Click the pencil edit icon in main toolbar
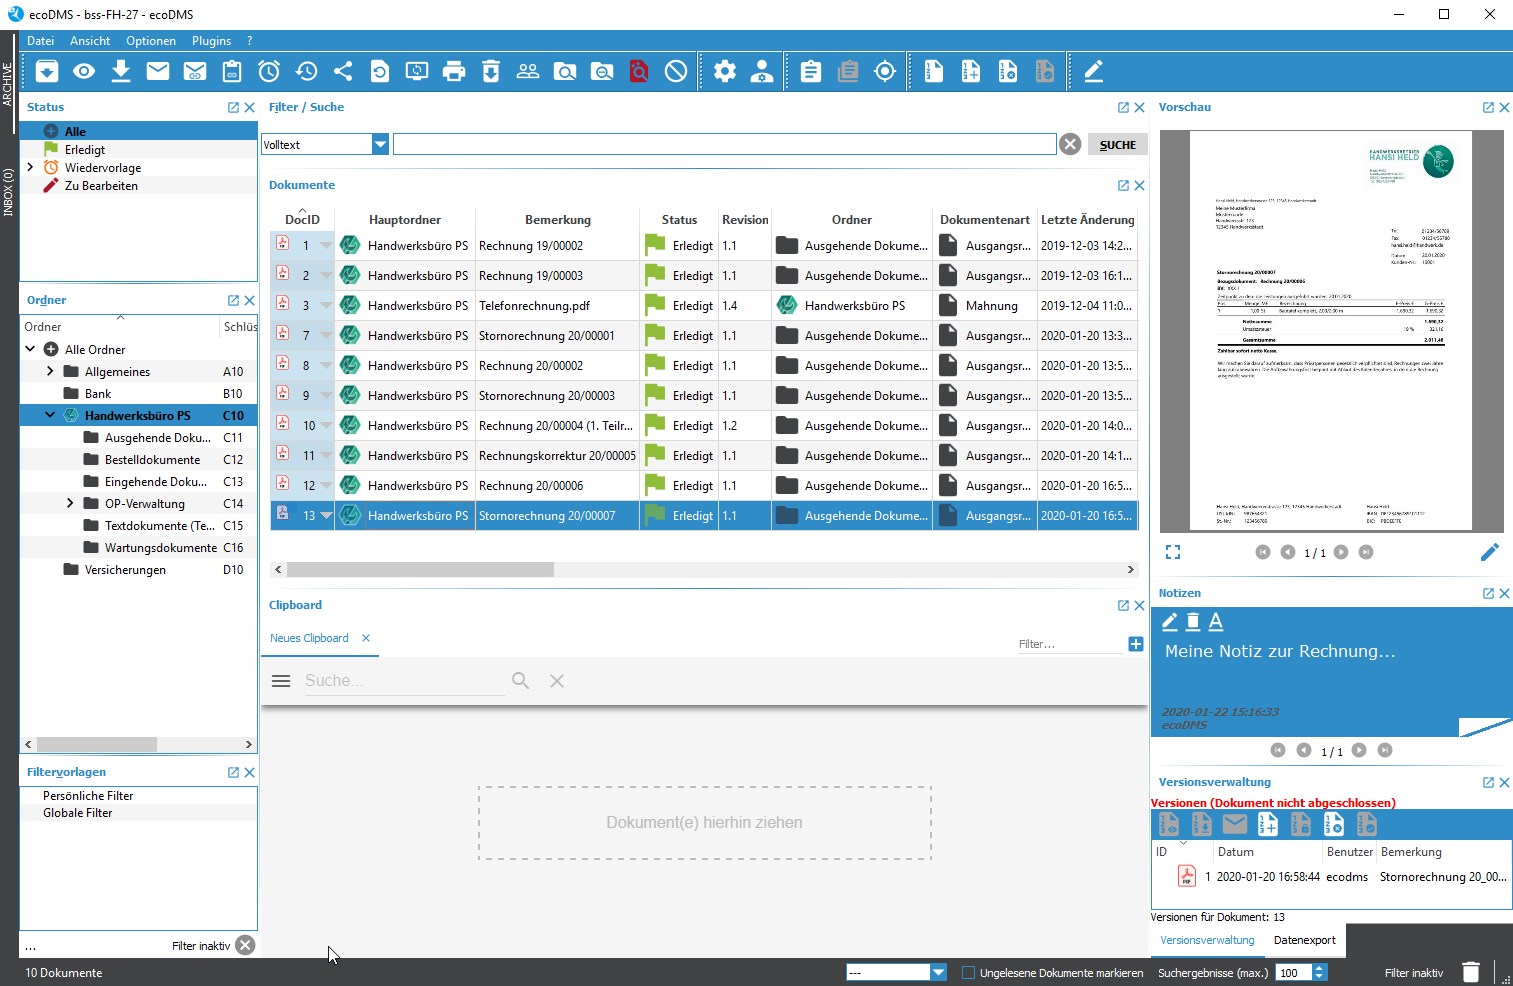Image resolution: width=1513 pixels, height=986 pixels. coord(1094,71)
